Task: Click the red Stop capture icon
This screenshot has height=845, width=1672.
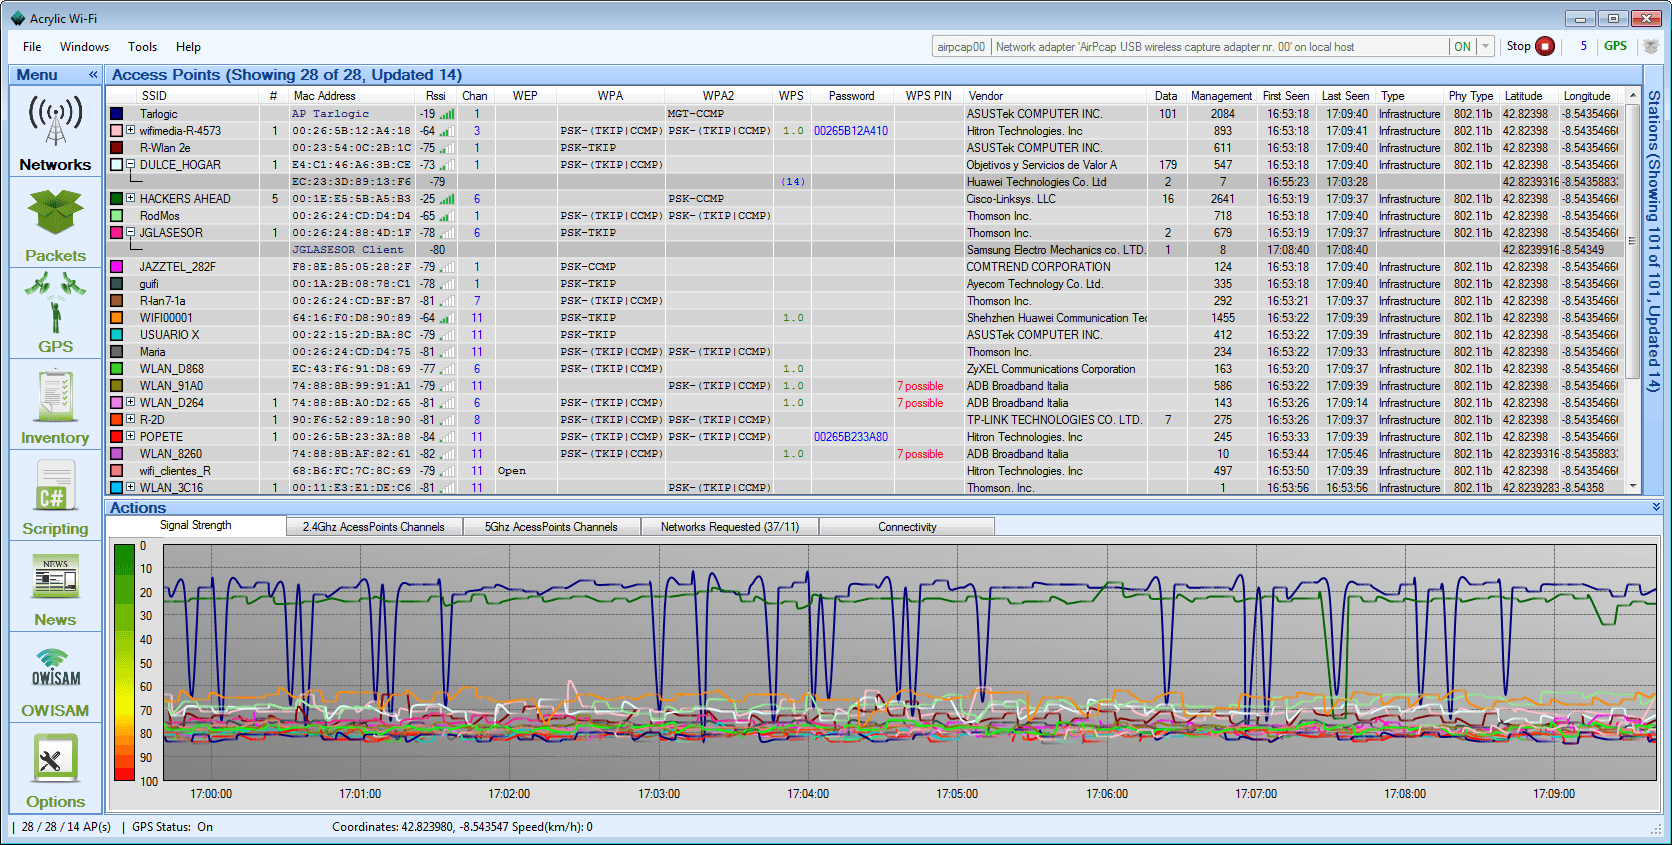Action: coord(1545,46)
